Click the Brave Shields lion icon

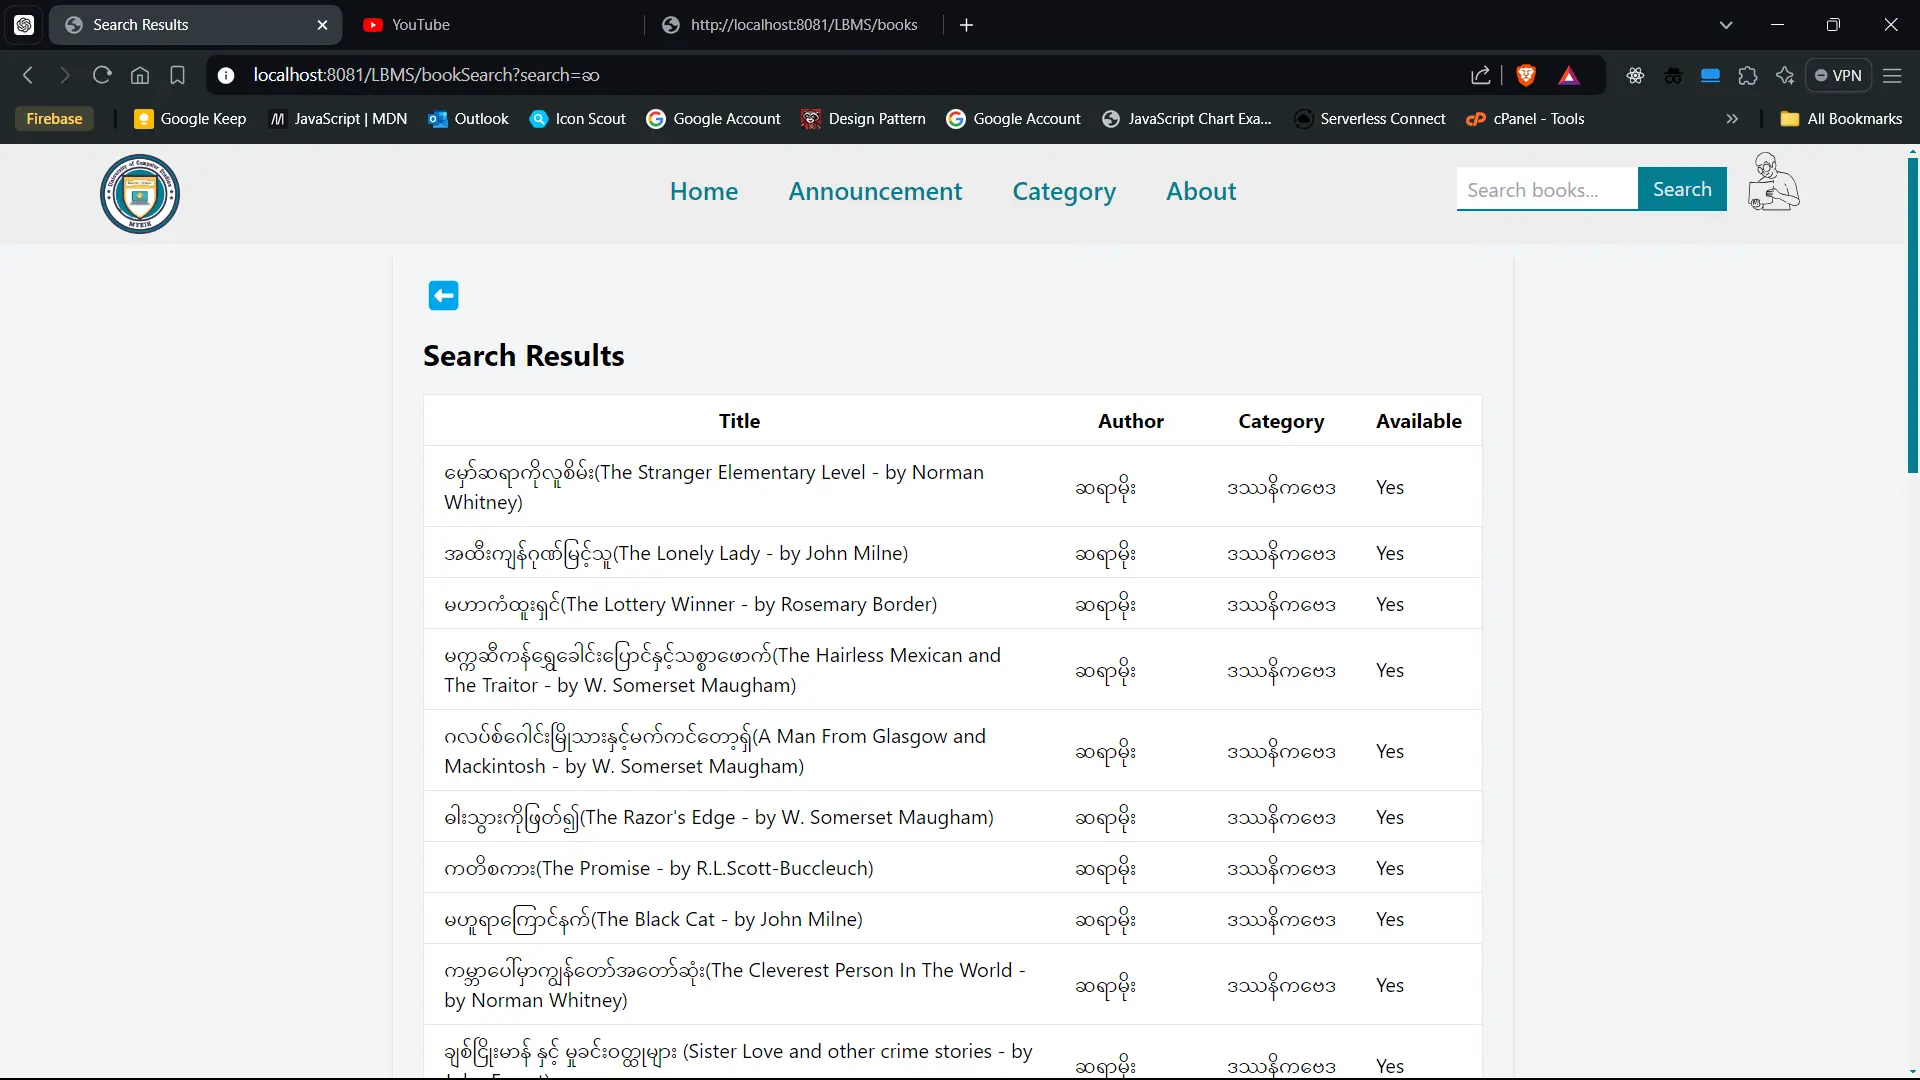point(1526,75)
